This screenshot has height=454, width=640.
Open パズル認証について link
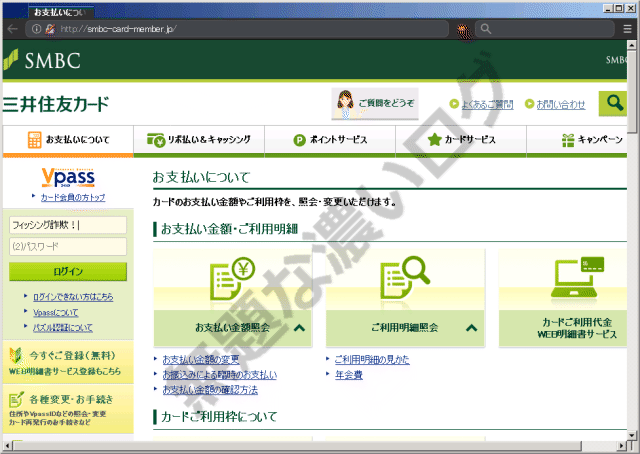[x=63, y=328]
